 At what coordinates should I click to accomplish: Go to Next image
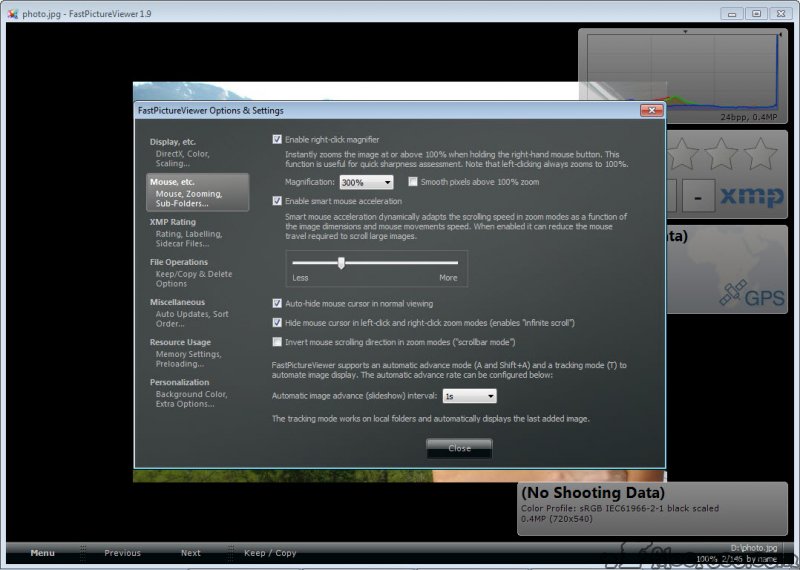(x=191, y=553)
